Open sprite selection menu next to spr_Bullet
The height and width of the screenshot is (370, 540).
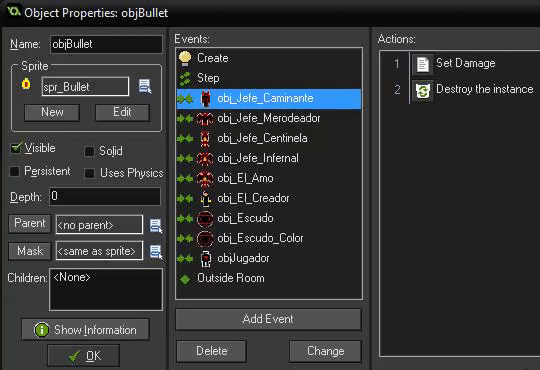point(145,86)
